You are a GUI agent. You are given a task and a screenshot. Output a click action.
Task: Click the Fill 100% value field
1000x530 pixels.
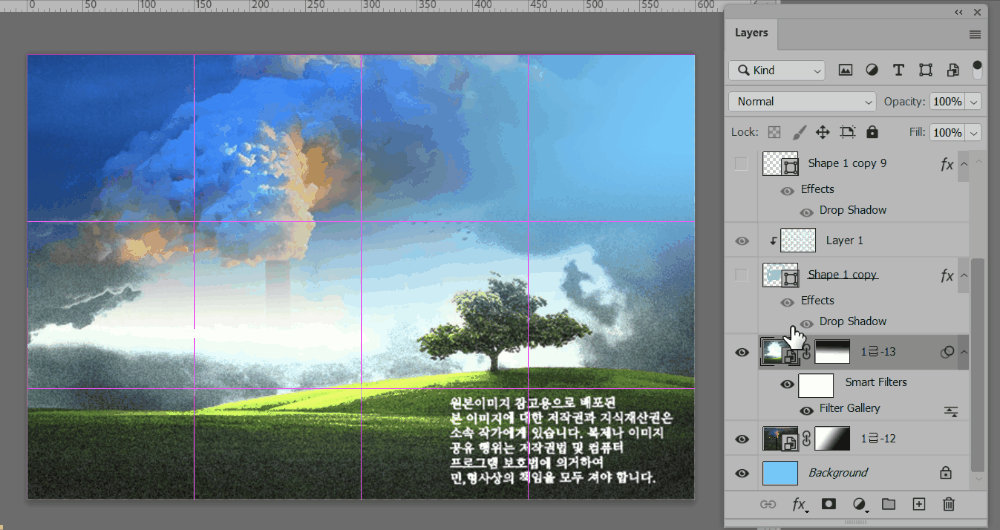click(947, 133)
